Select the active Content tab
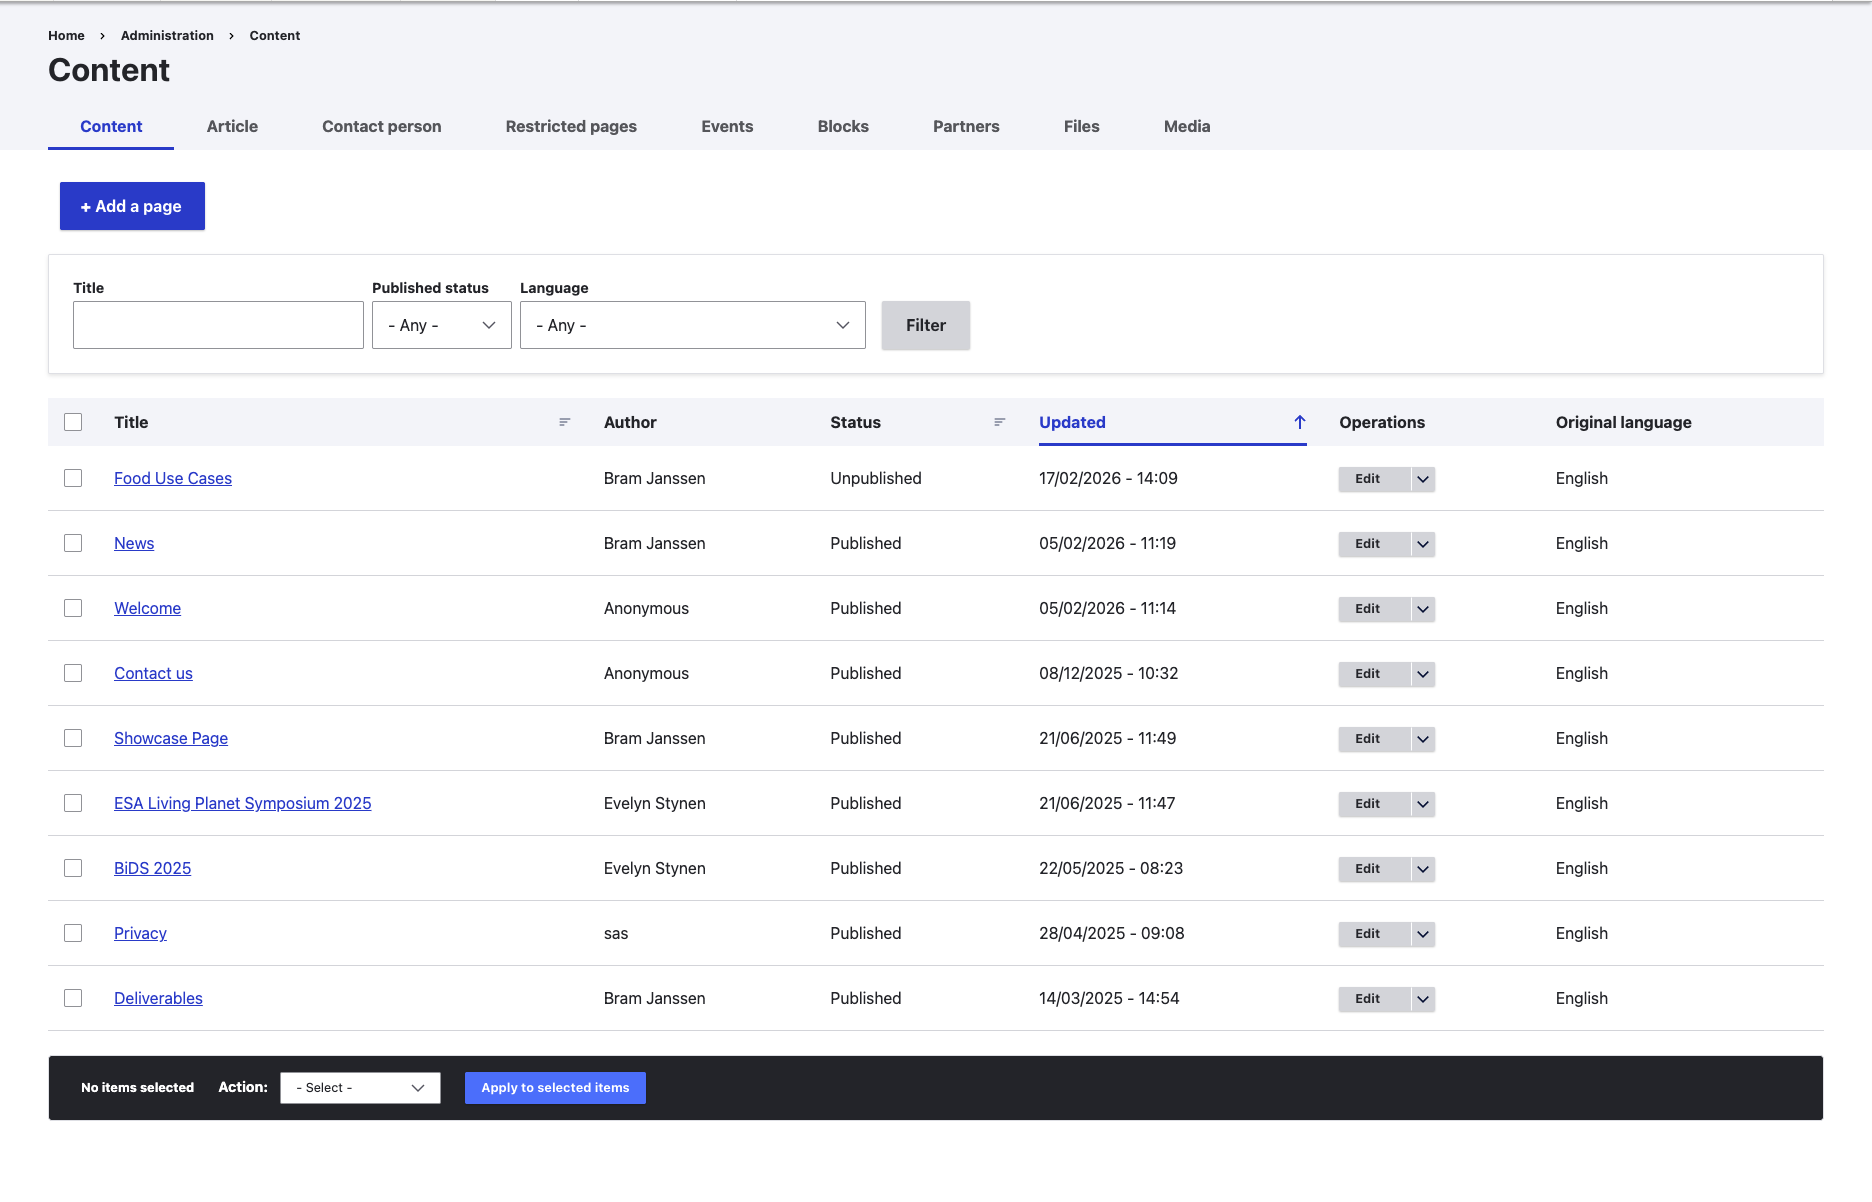 [x=111, y=126]
